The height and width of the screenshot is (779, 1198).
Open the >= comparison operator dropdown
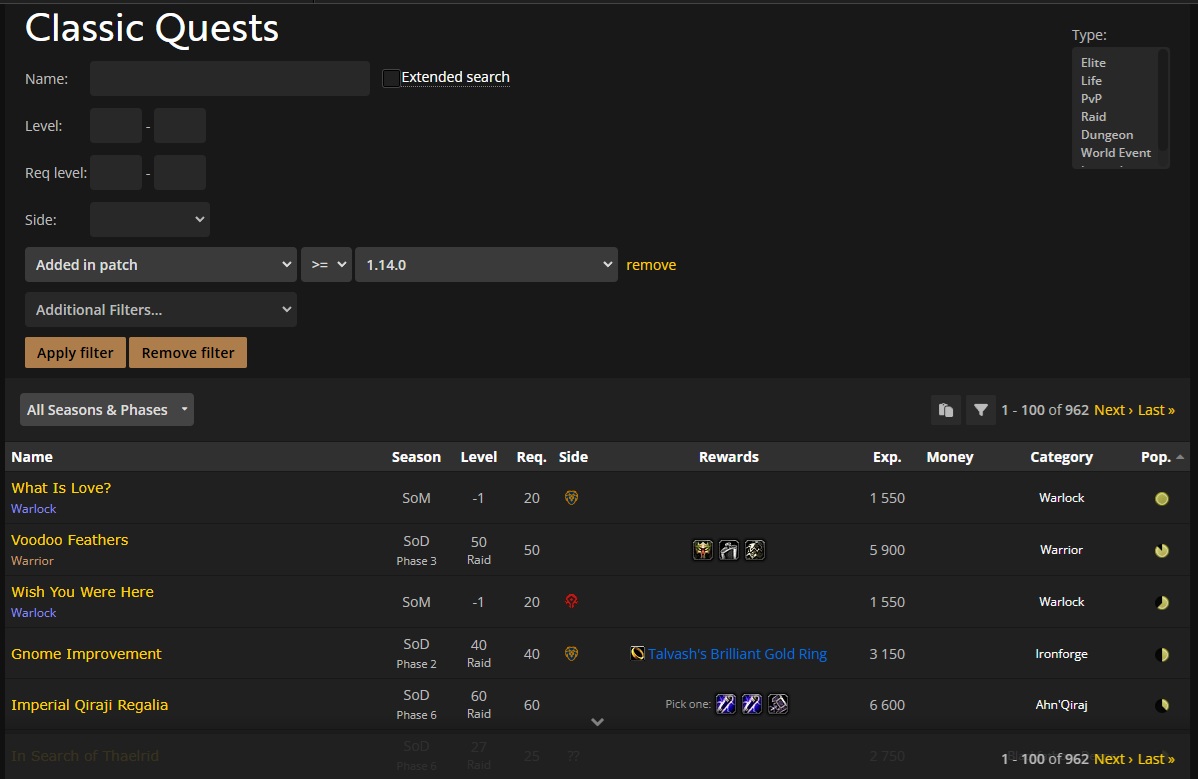[x=326, y=264]
